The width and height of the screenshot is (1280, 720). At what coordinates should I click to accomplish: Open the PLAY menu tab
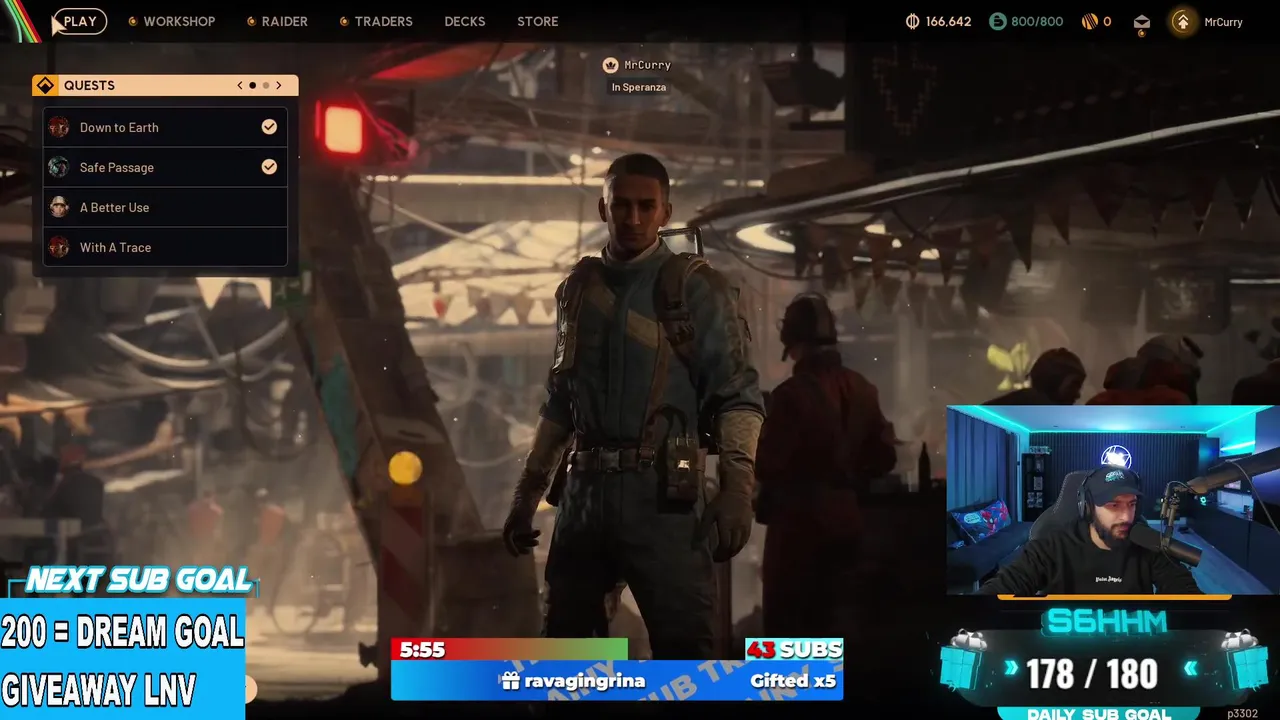point(80,21)
